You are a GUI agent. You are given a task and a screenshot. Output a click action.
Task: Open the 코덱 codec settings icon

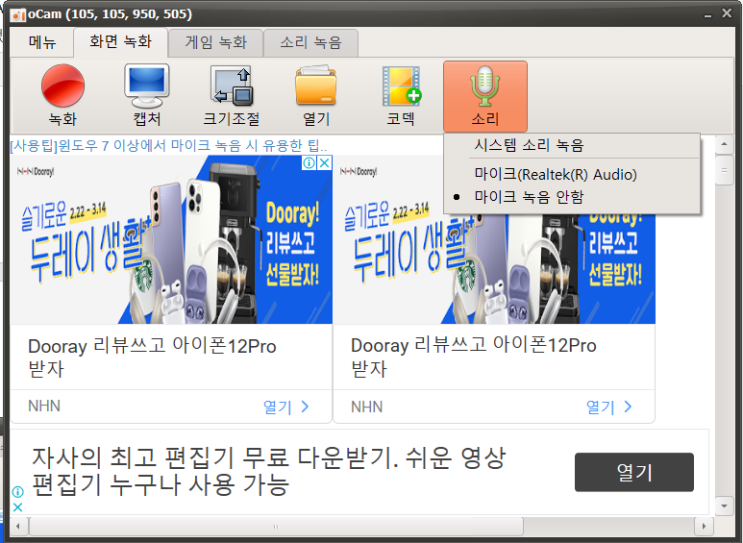(x=401, y=95)
